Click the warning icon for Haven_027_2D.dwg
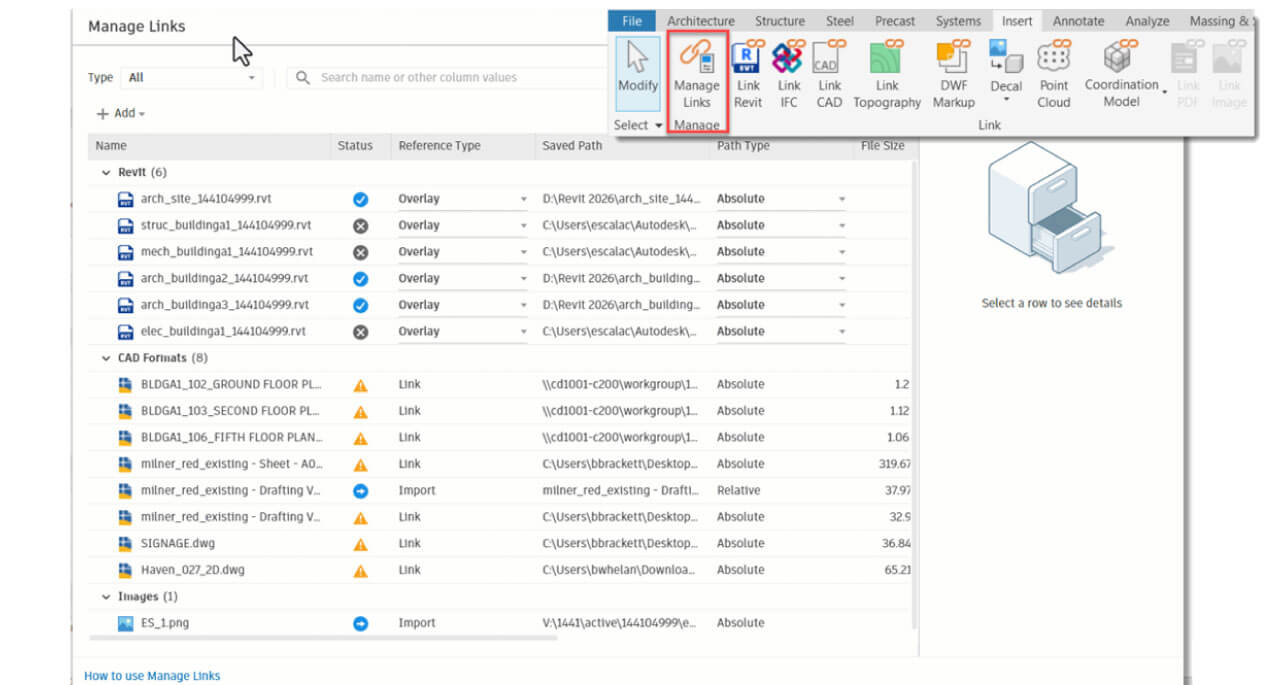Screen dimensions: 1267x685 coord(361,571)
